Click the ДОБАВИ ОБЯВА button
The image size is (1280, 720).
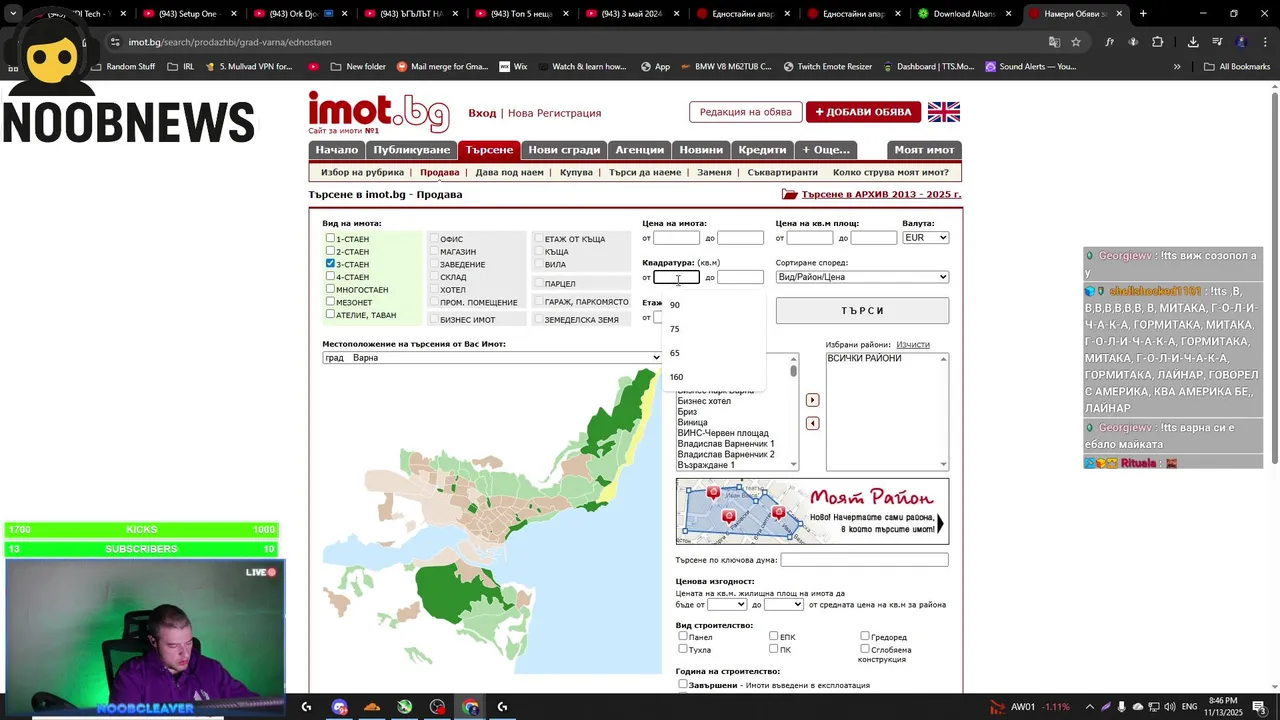[863, 112]
